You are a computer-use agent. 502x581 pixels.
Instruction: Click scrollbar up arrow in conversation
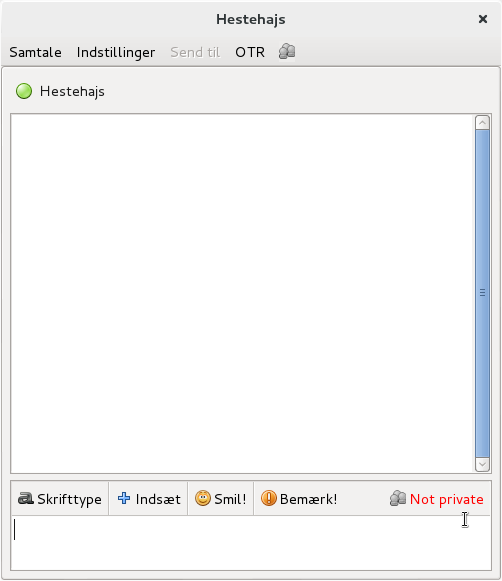pos(482,123)
